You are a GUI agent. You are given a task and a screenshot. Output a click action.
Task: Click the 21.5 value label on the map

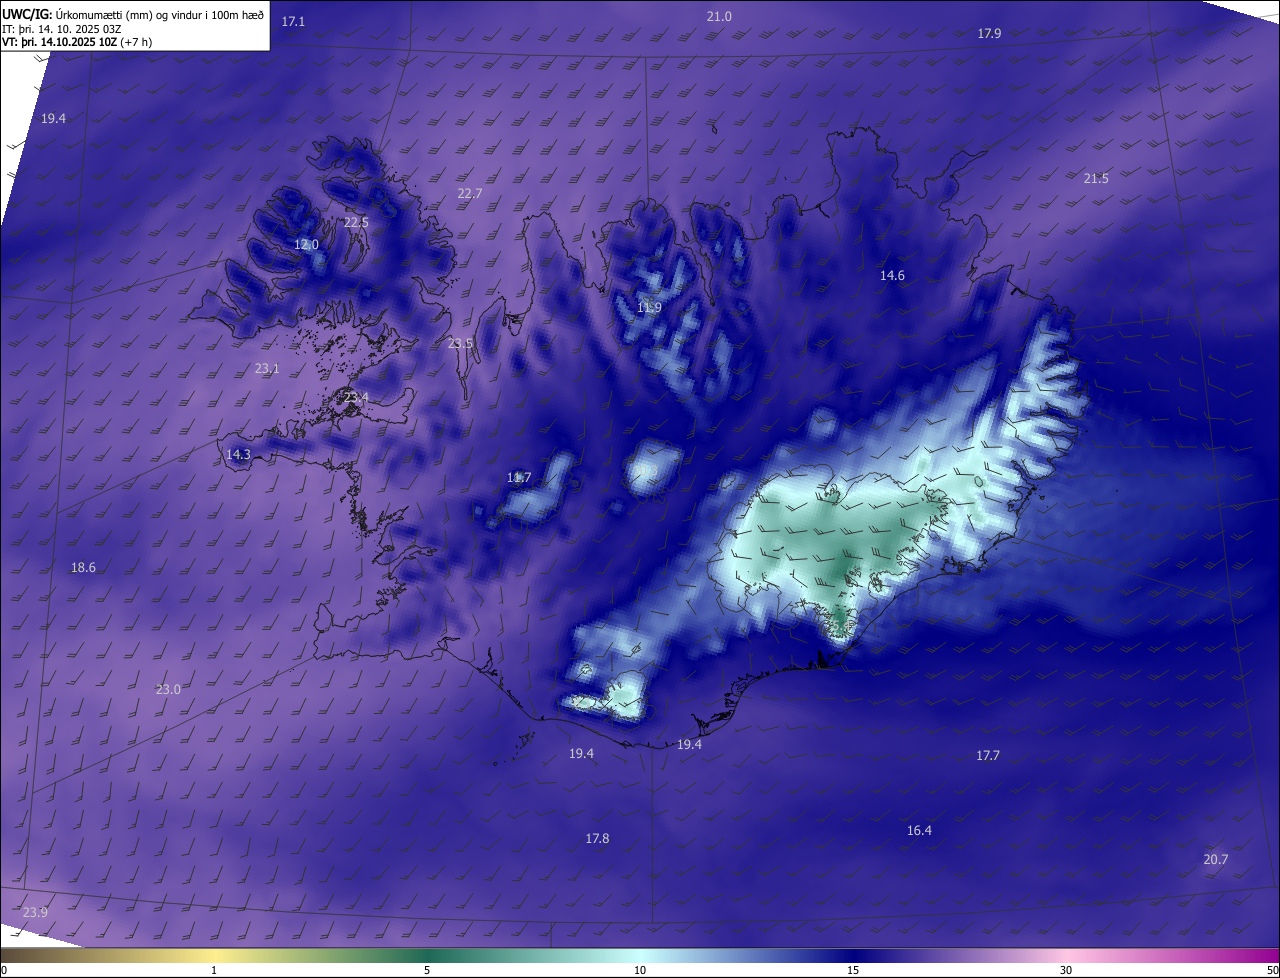[x=1096, y=178]
